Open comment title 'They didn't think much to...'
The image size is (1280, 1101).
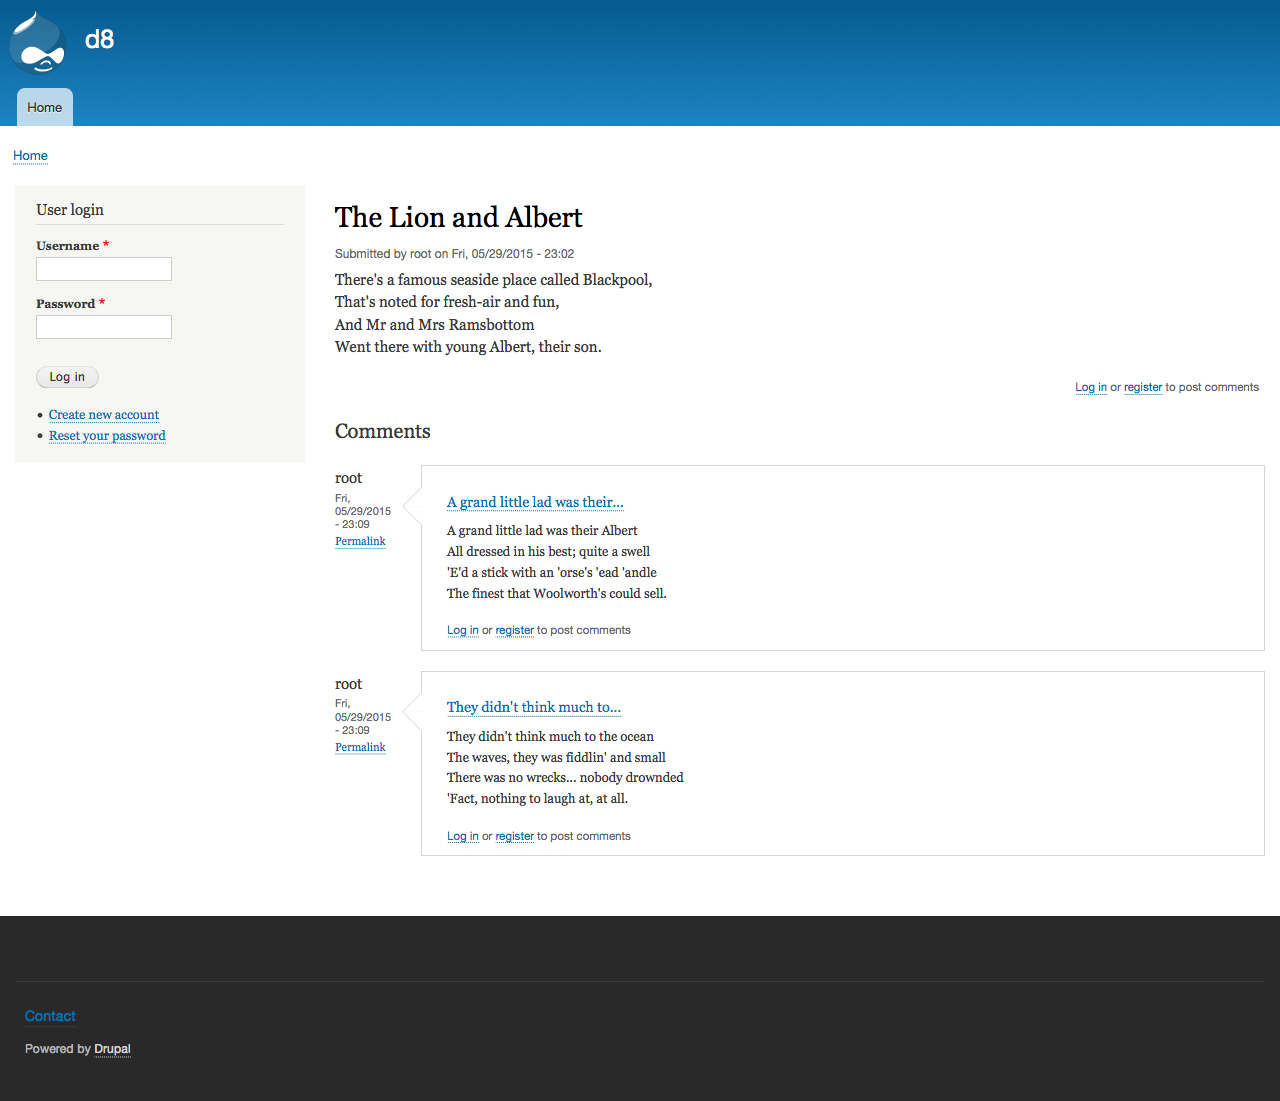tap(534, 707)
